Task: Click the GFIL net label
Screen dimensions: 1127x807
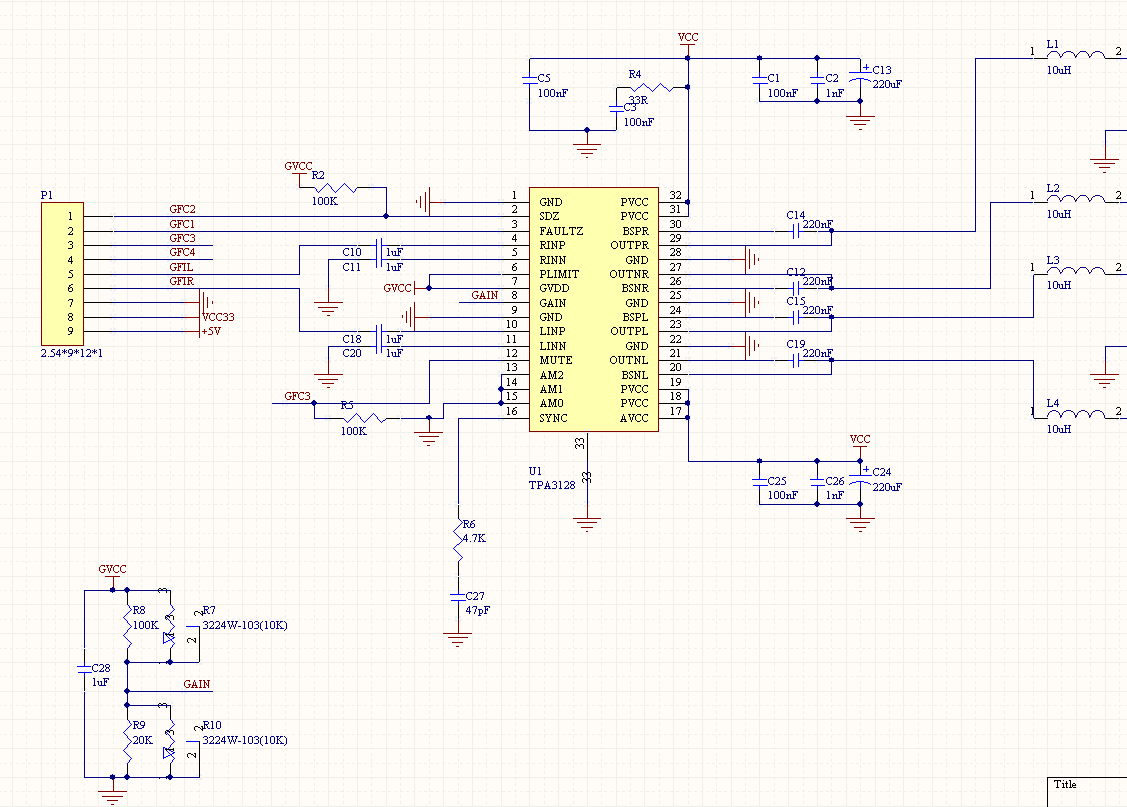Action: pos(181,267)
